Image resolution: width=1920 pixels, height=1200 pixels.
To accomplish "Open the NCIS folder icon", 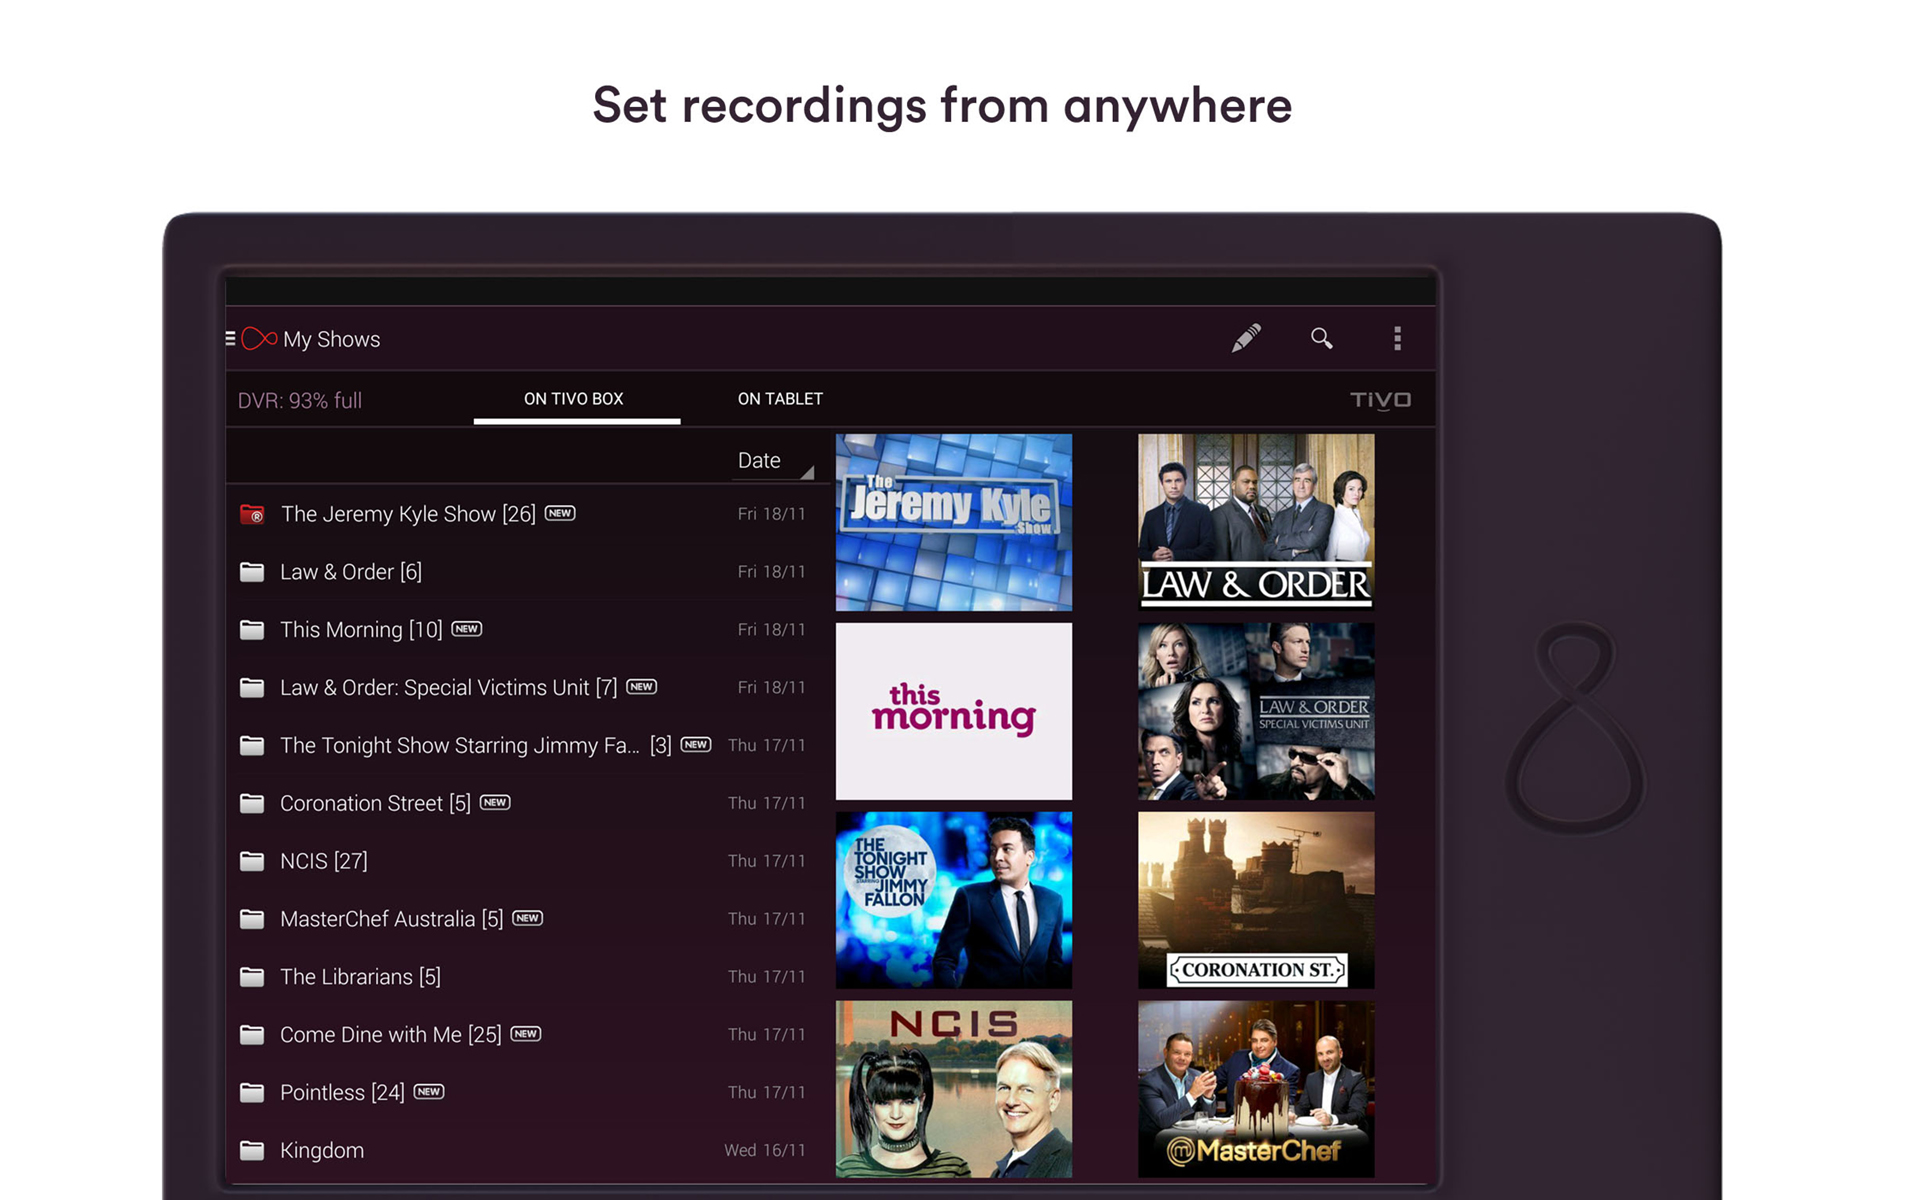I will point(251,860).
